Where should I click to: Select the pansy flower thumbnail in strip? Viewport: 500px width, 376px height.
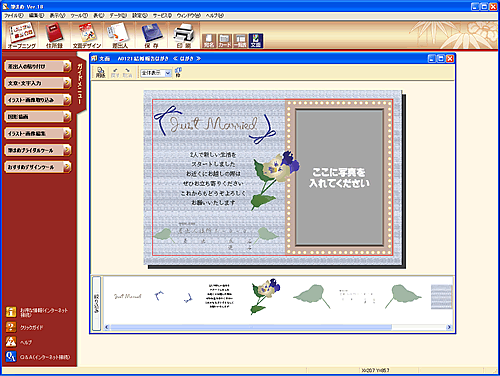tap(265, 296)
